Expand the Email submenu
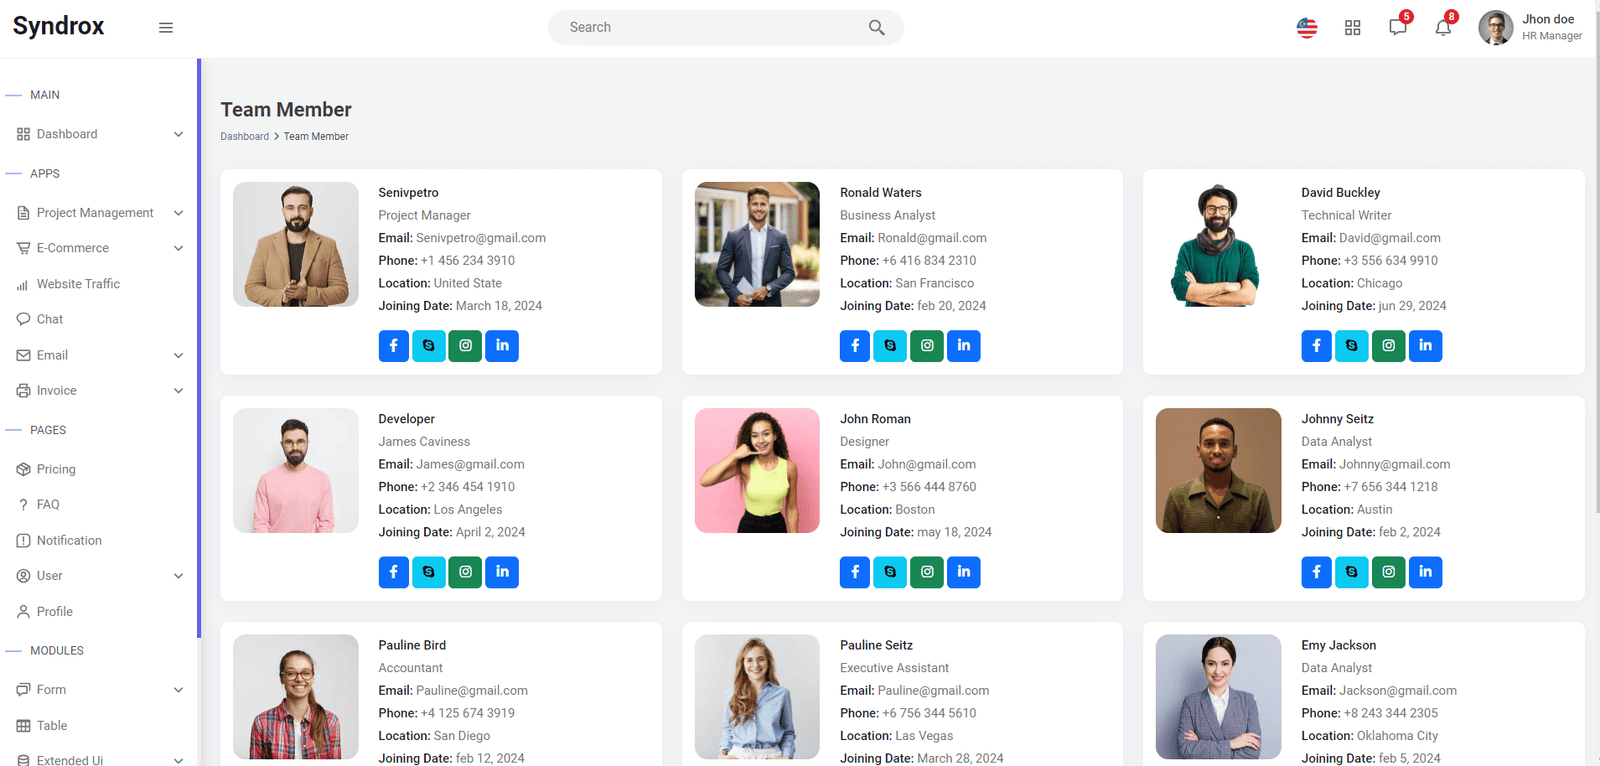This screenshot has height=766, width=1600. [x=100, y=355]
